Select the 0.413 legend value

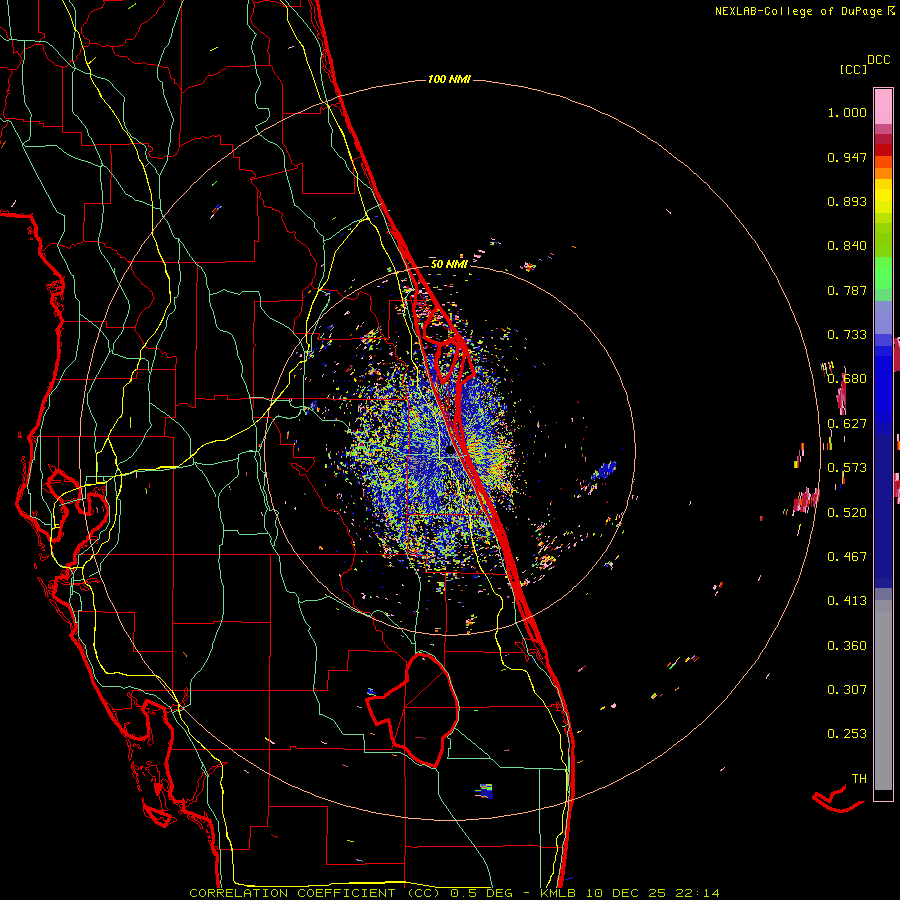847,601
